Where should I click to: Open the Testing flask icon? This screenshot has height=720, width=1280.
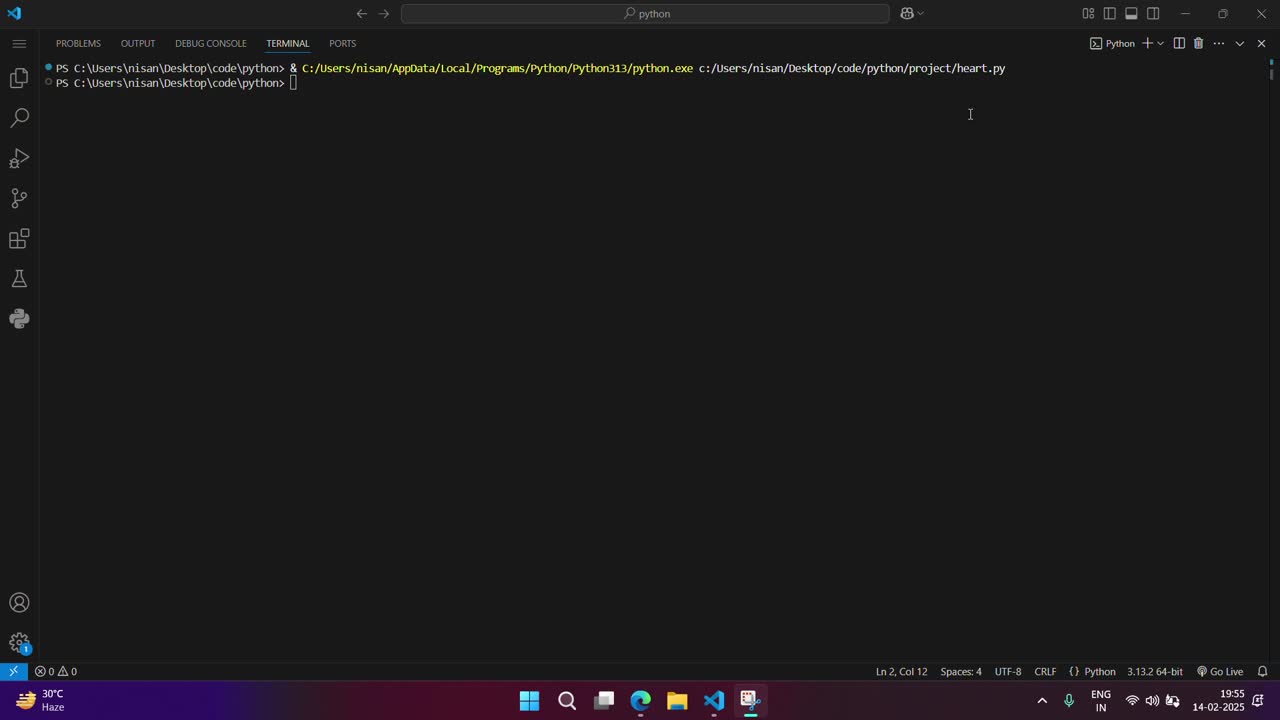point(19,279)
